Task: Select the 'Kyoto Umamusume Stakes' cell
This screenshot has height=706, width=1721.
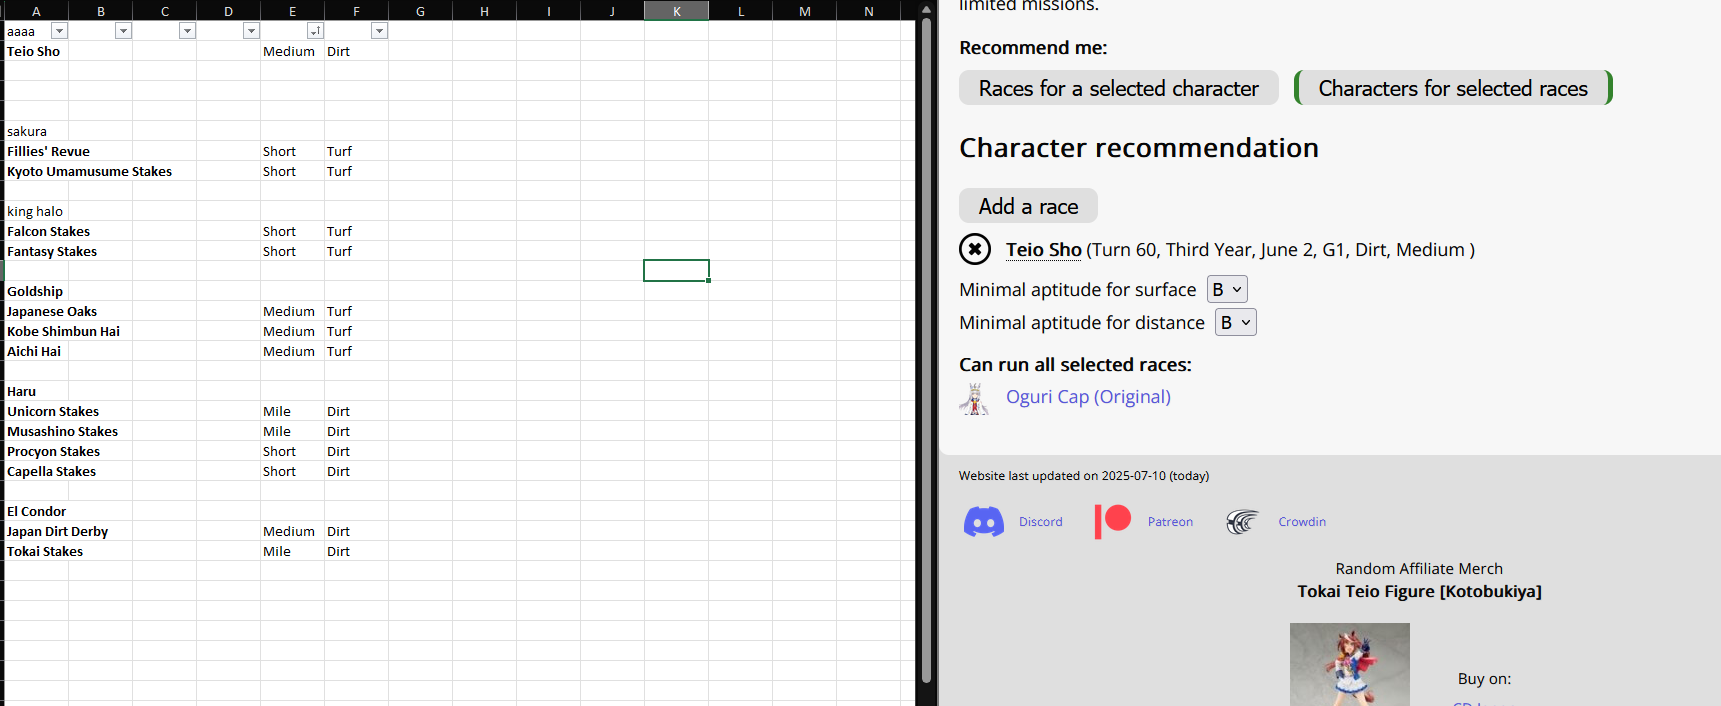Action: click(37, 171)
